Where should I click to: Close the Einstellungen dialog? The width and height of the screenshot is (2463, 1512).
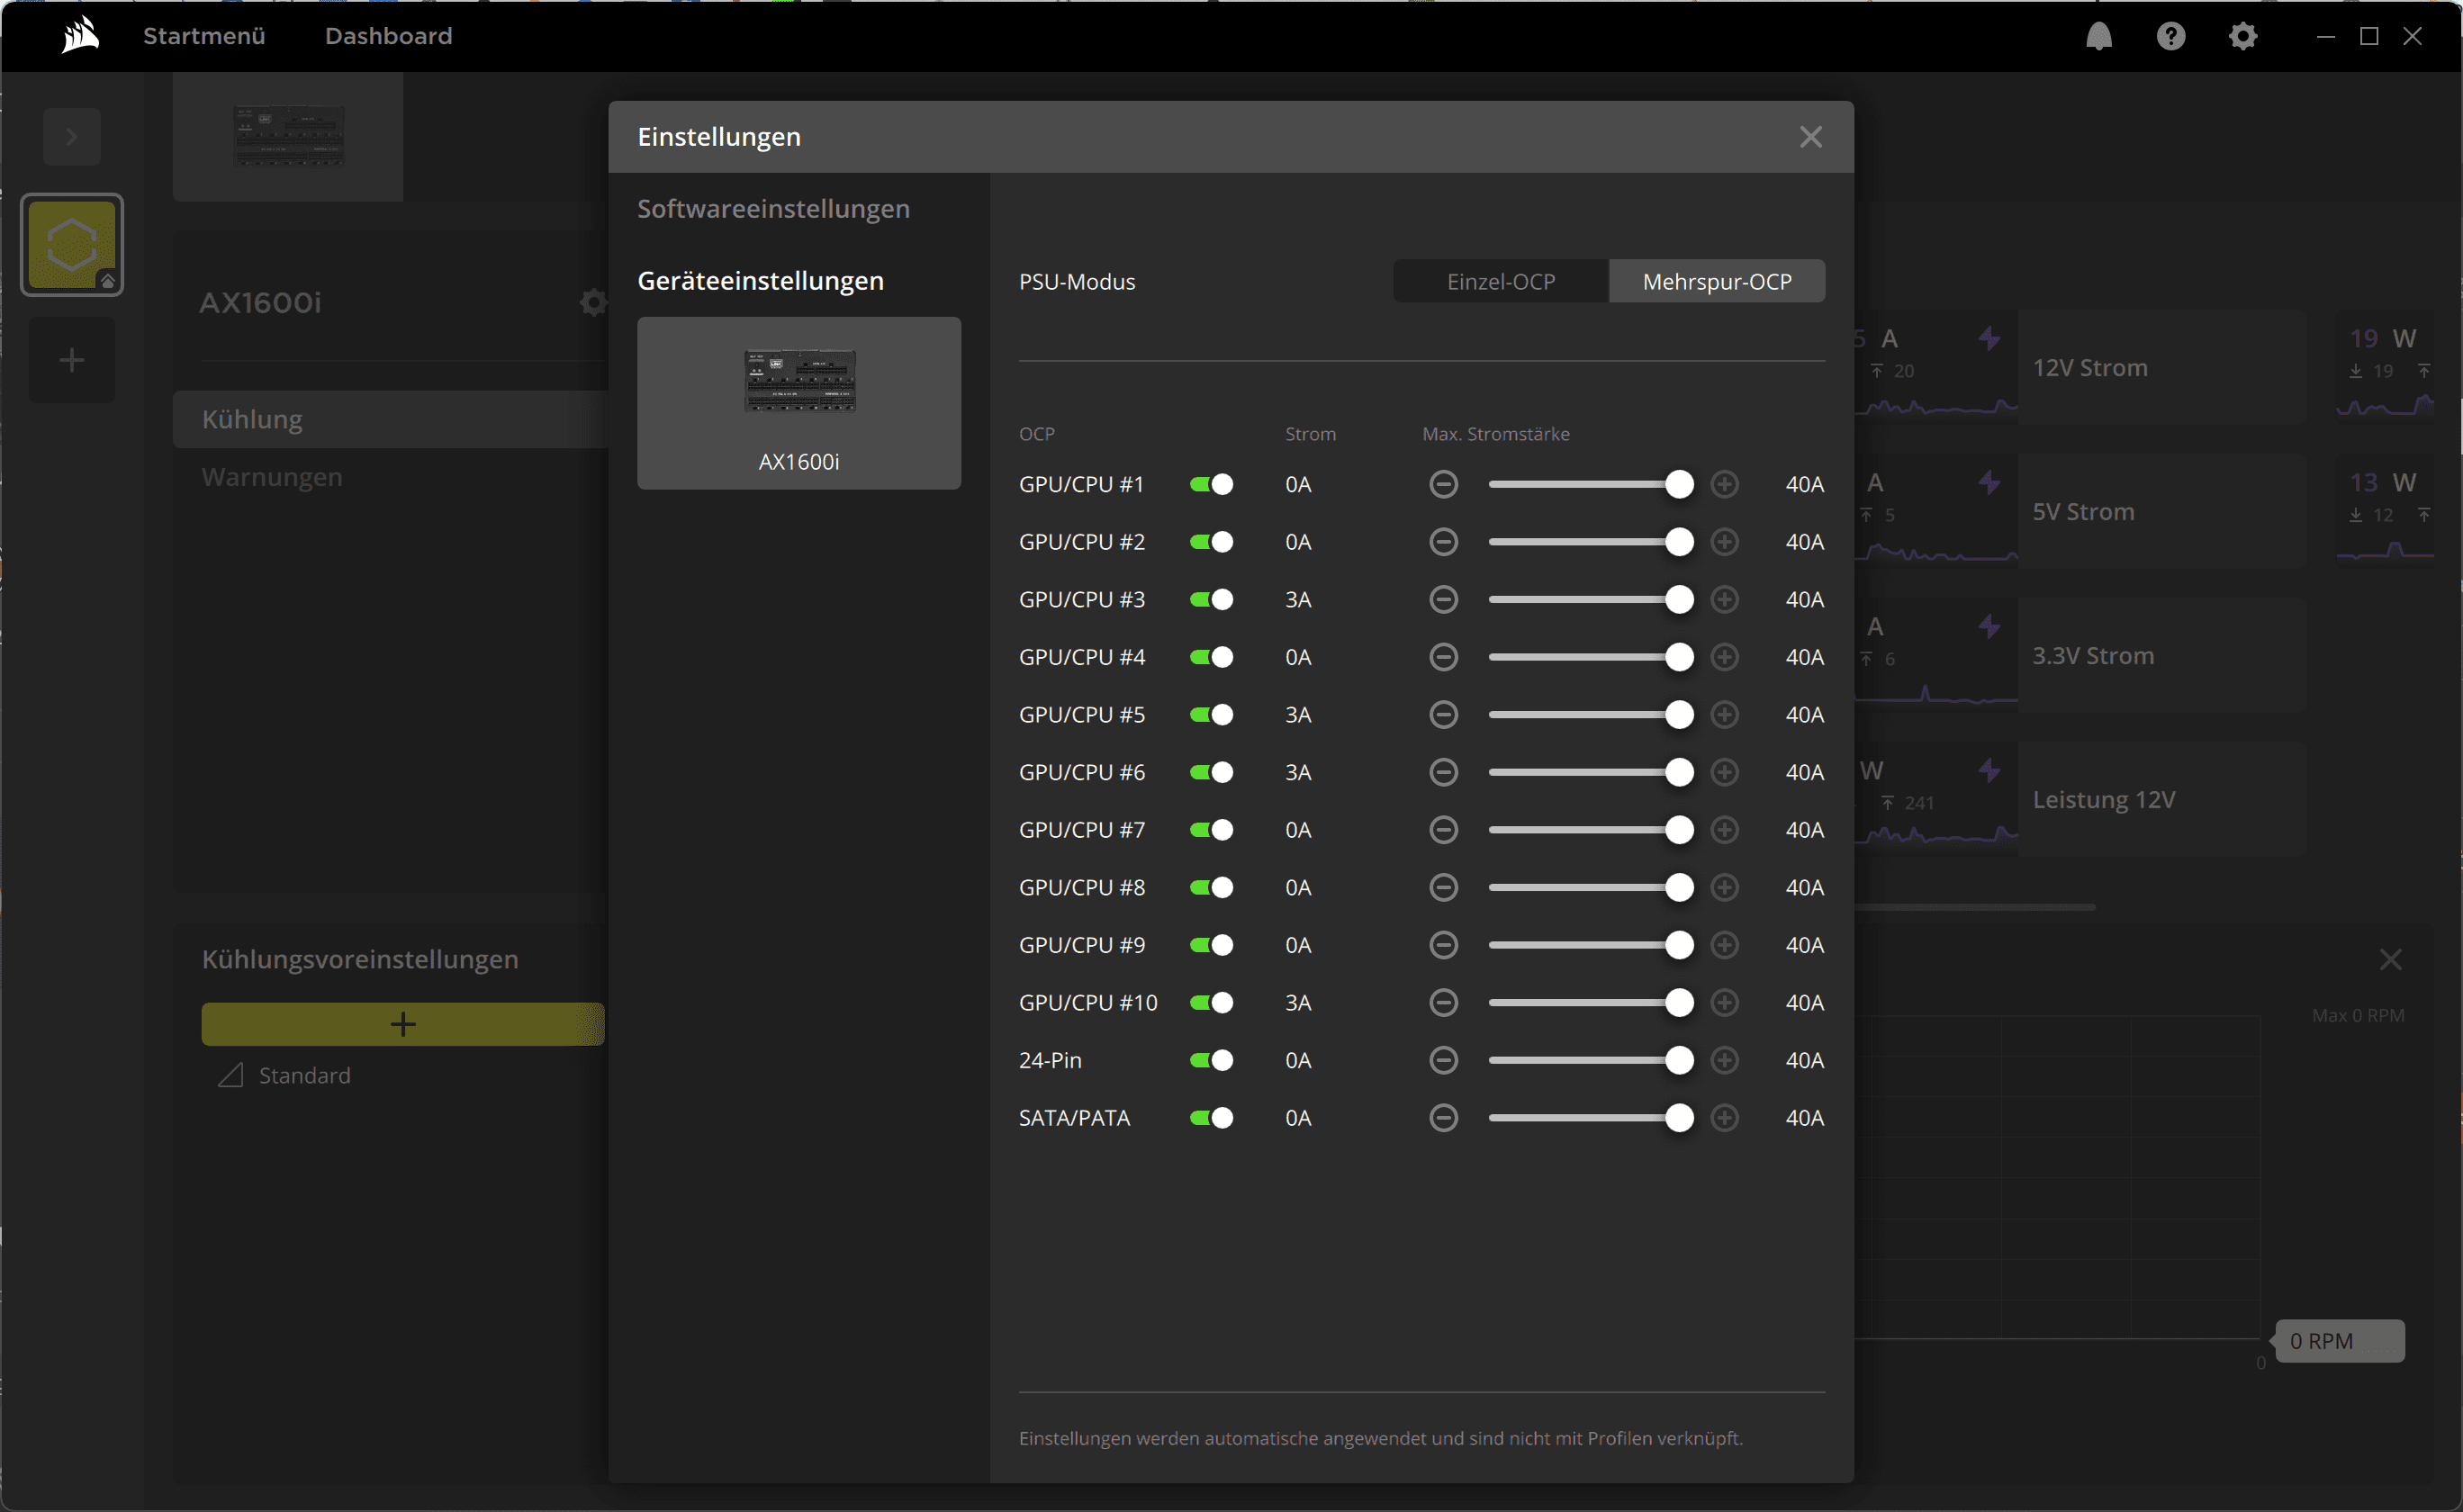tap(1810, 137)
